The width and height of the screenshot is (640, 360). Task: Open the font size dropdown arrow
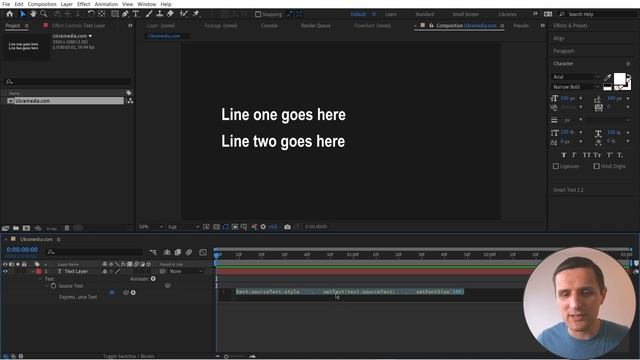(x=580, y=98)
